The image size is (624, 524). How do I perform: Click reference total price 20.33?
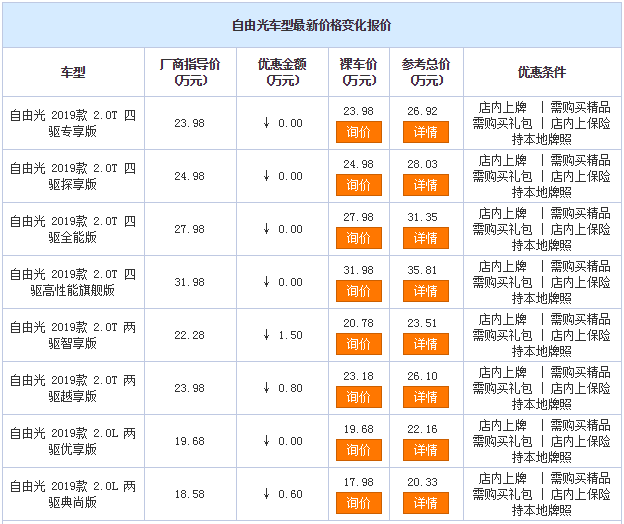tap(422, 482)
